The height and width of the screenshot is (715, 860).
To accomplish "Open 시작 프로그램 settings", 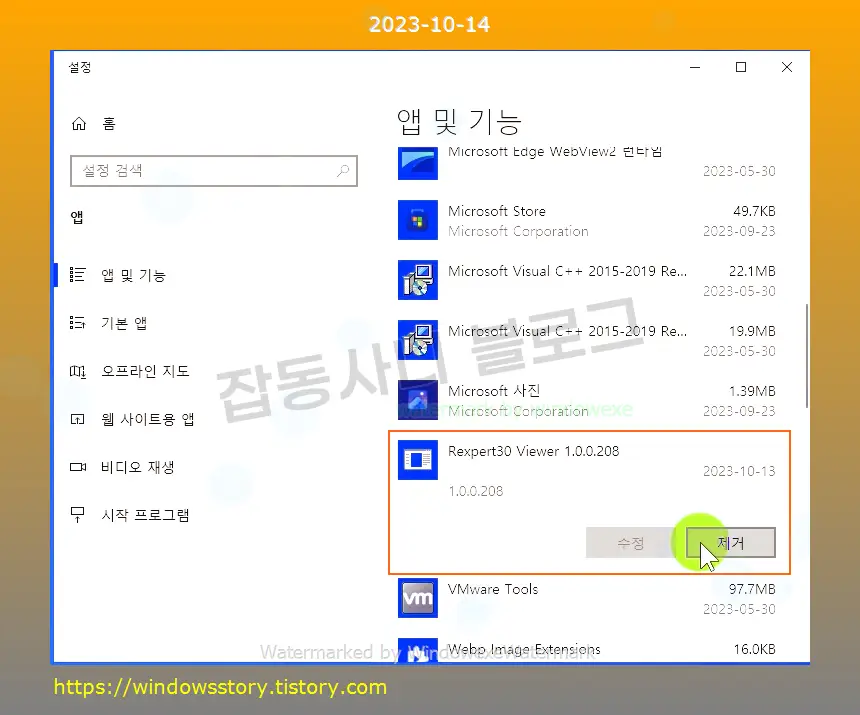I will tap(145, 515).
